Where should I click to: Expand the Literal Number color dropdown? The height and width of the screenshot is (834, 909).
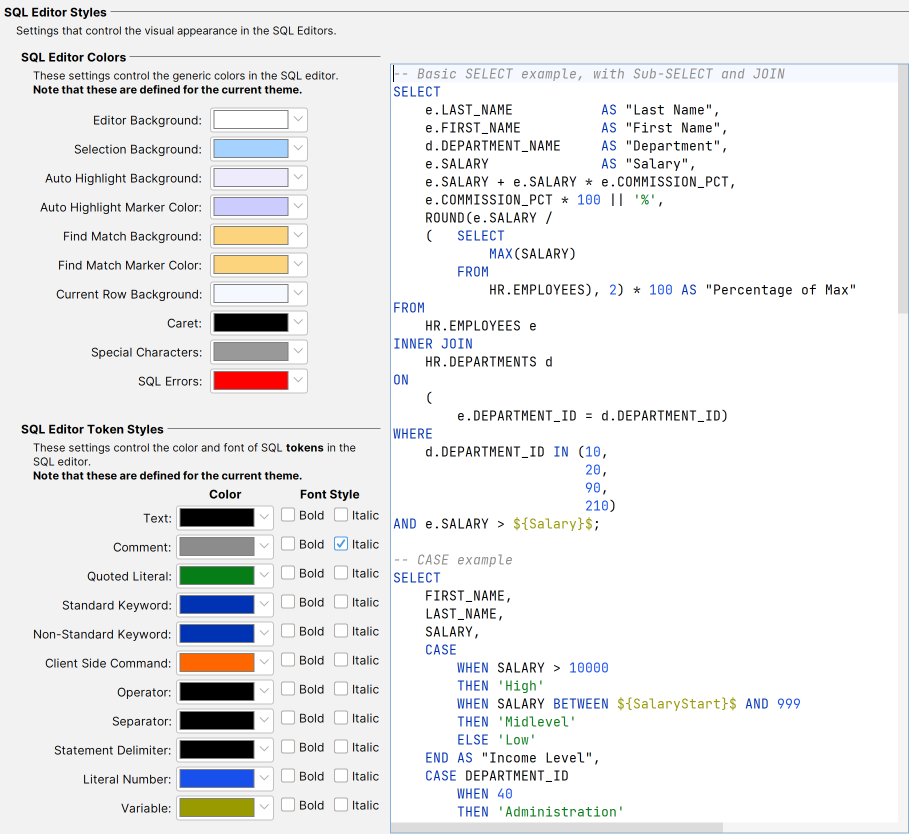pyautogui.click(x=264, y=779)
